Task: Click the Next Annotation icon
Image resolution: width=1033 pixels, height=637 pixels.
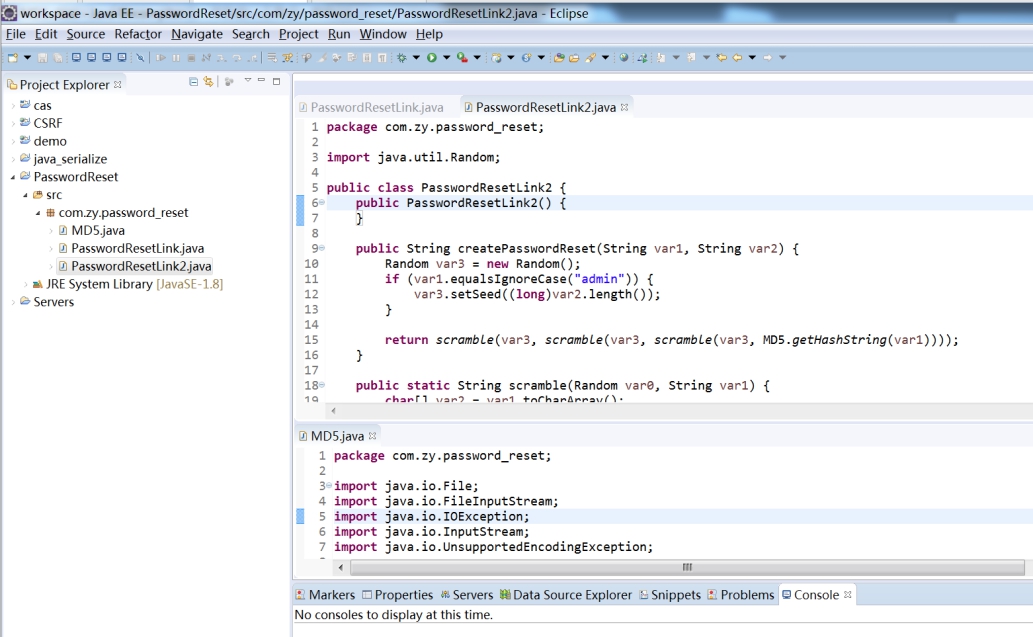Action: (661, 58)
